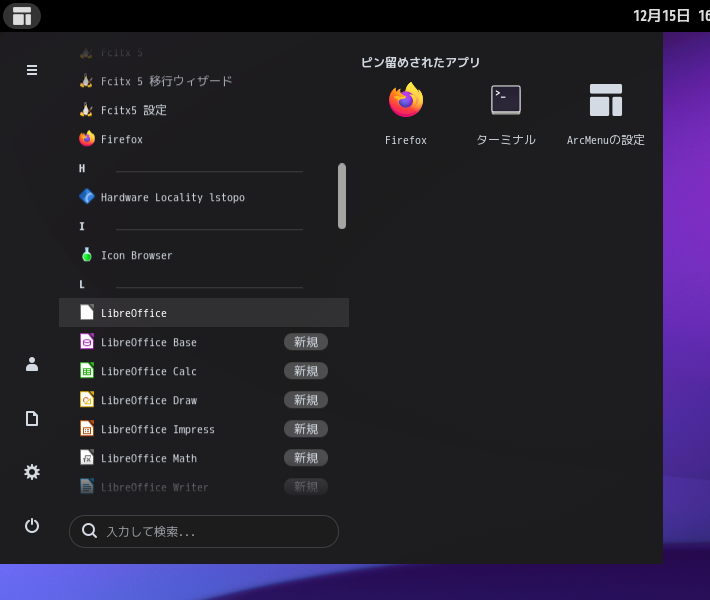Click LibreOffice Writer icon
The width and height of the screenshot is (710, 600).
[87, 486]
